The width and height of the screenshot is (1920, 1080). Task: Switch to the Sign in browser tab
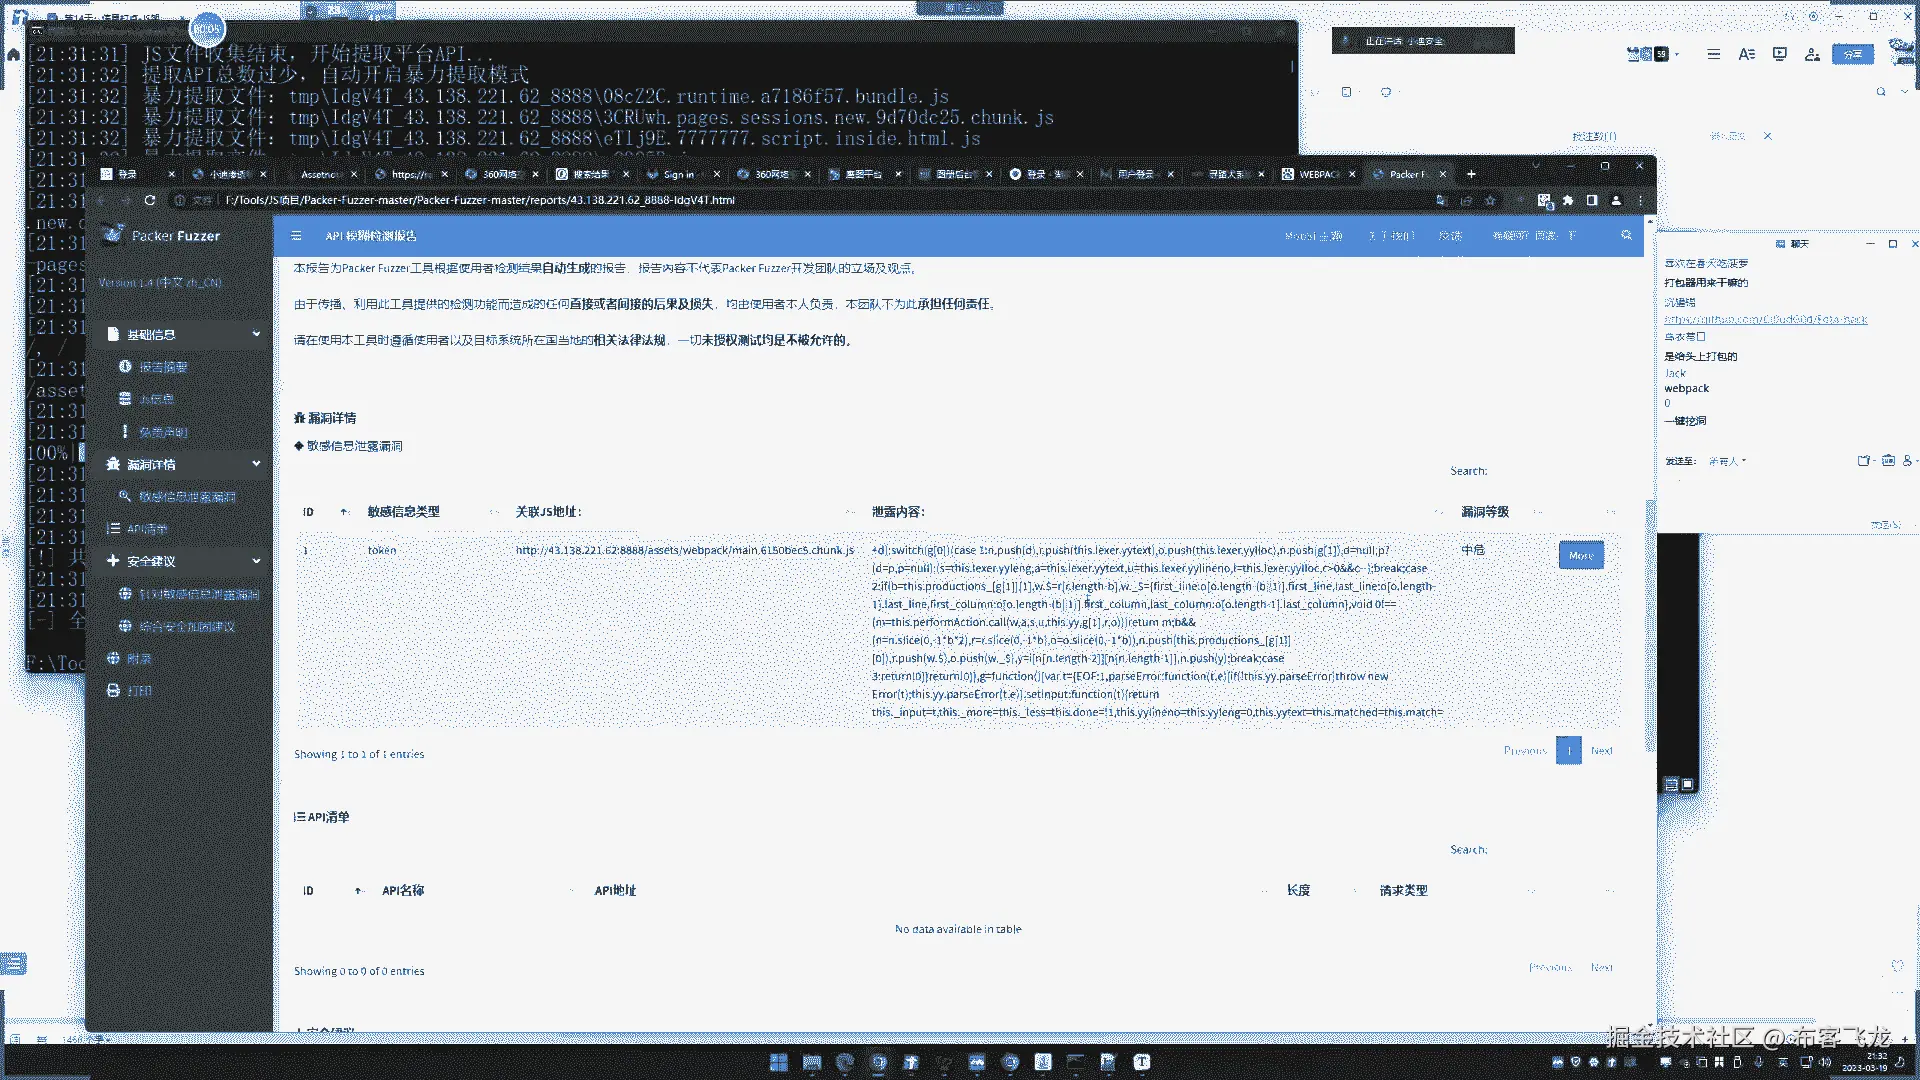pos(677,174)
